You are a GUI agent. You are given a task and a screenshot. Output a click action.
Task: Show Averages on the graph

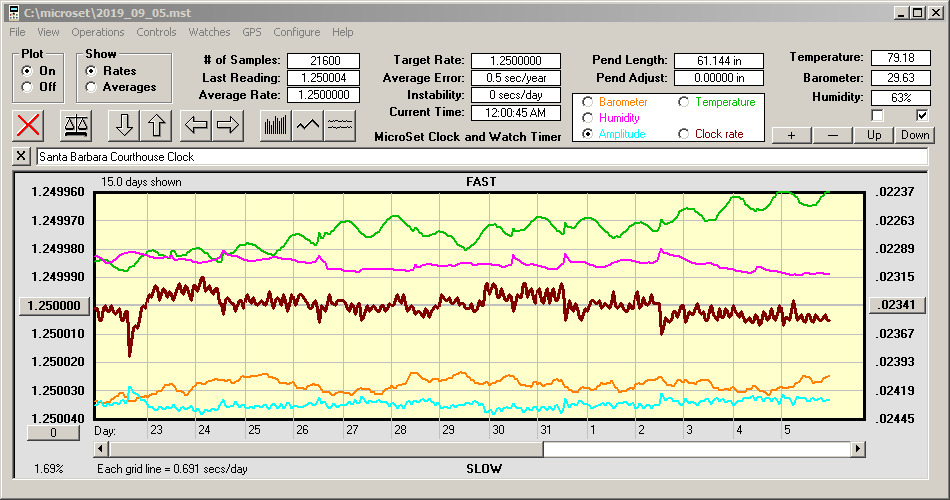[91, 87]
